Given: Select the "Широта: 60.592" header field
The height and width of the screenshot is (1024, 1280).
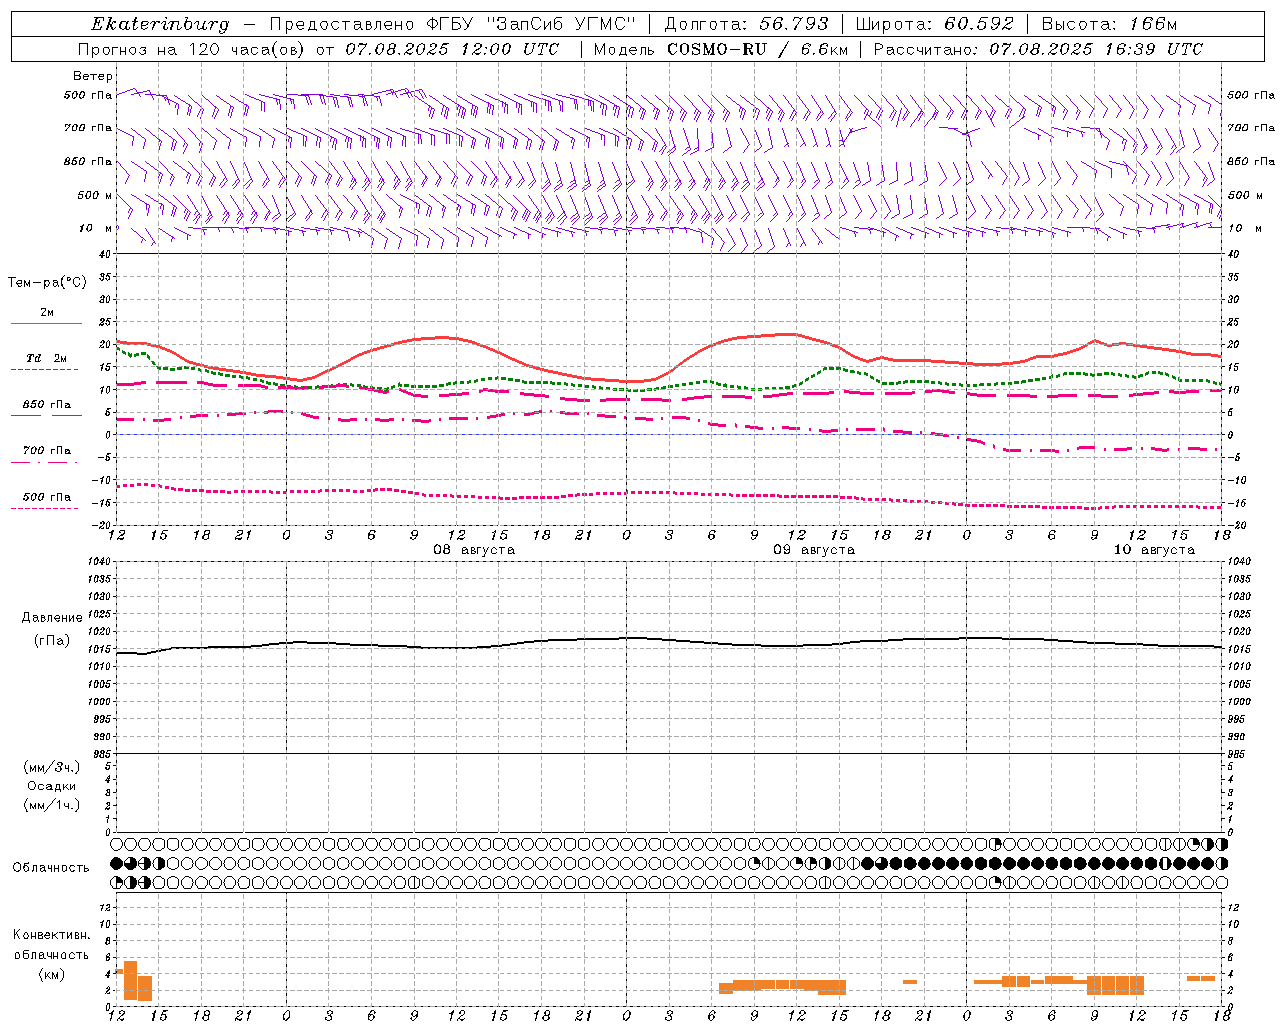Looking at the screenshot, I should (x=934, y=24).
